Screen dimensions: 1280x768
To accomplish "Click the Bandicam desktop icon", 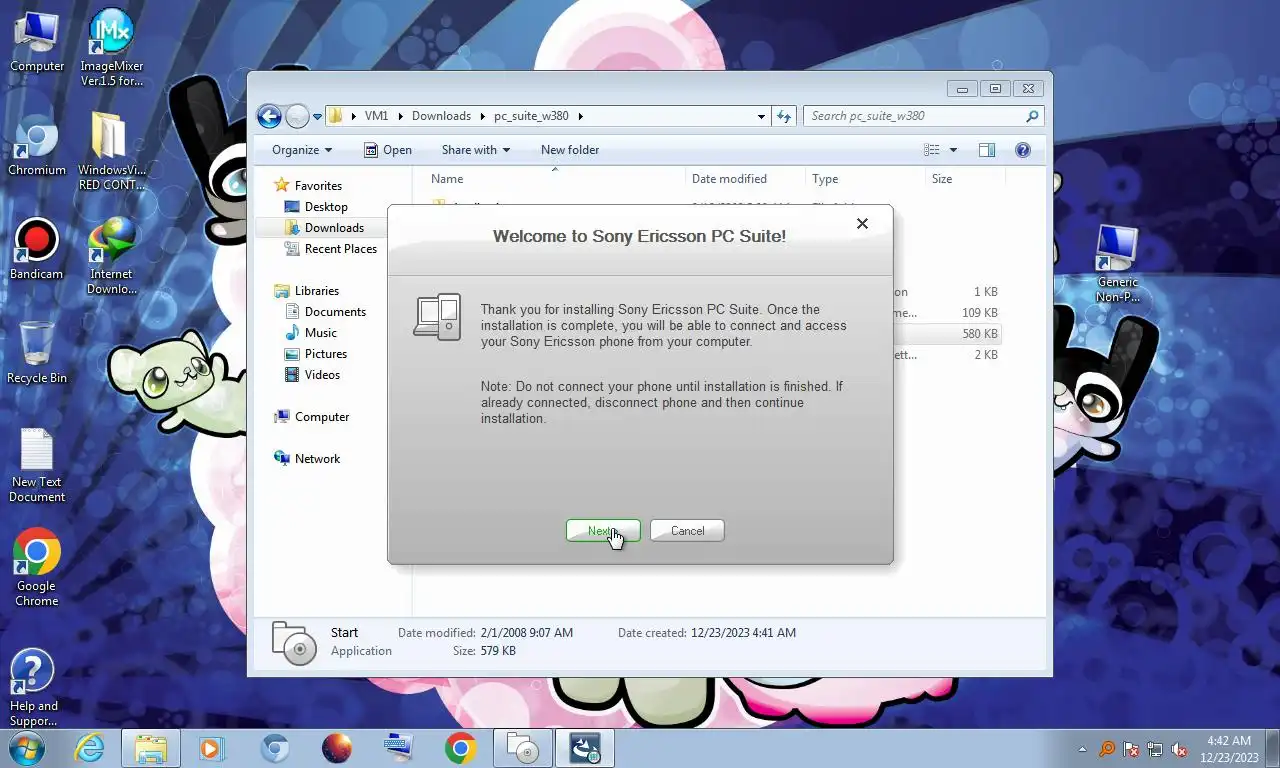I will 37,250.
